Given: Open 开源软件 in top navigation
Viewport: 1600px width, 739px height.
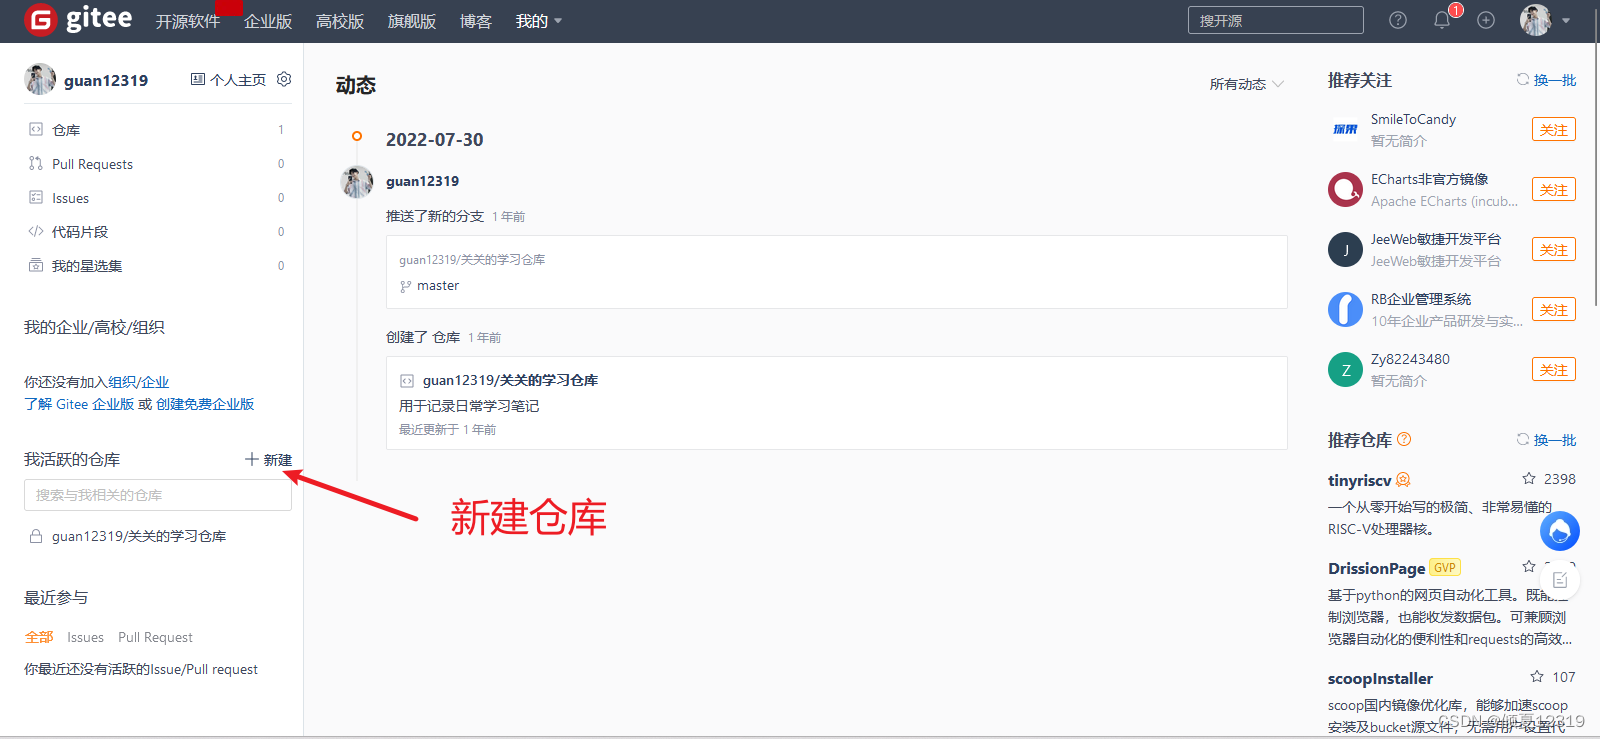Looking at the screenshot, I should (188, 21).
